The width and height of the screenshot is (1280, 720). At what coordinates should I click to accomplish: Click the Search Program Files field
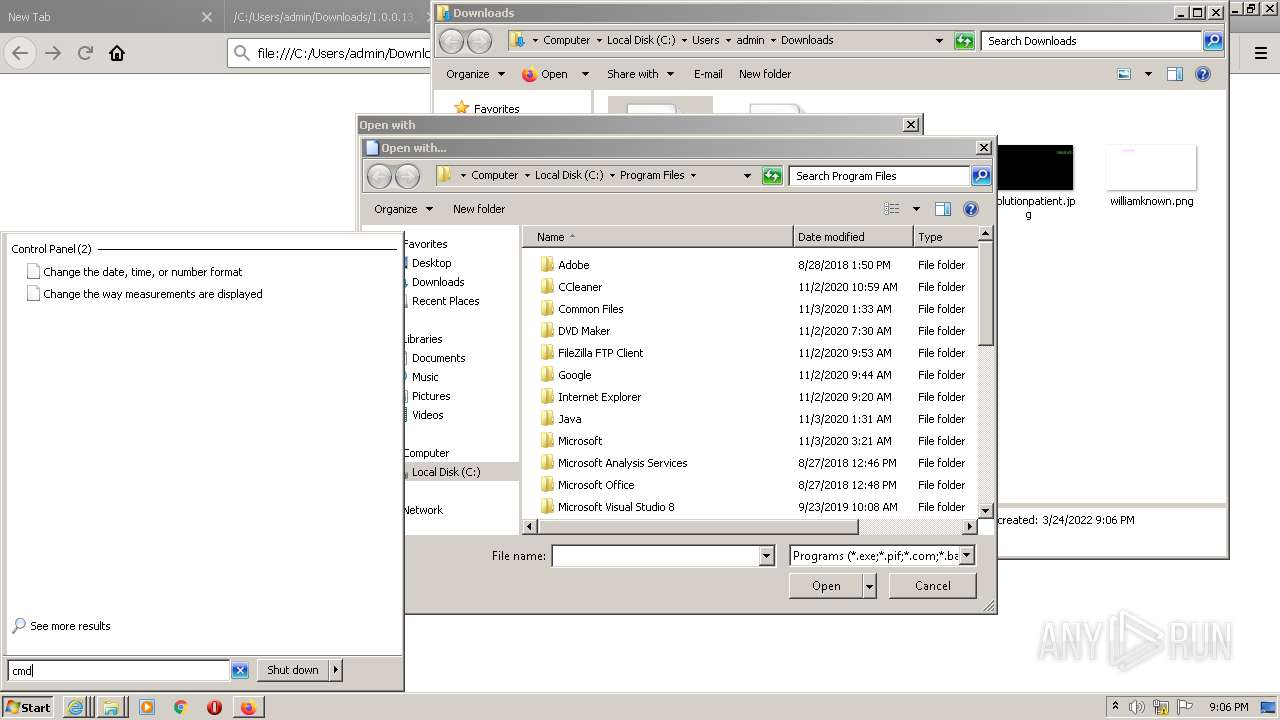click(880, 176)
